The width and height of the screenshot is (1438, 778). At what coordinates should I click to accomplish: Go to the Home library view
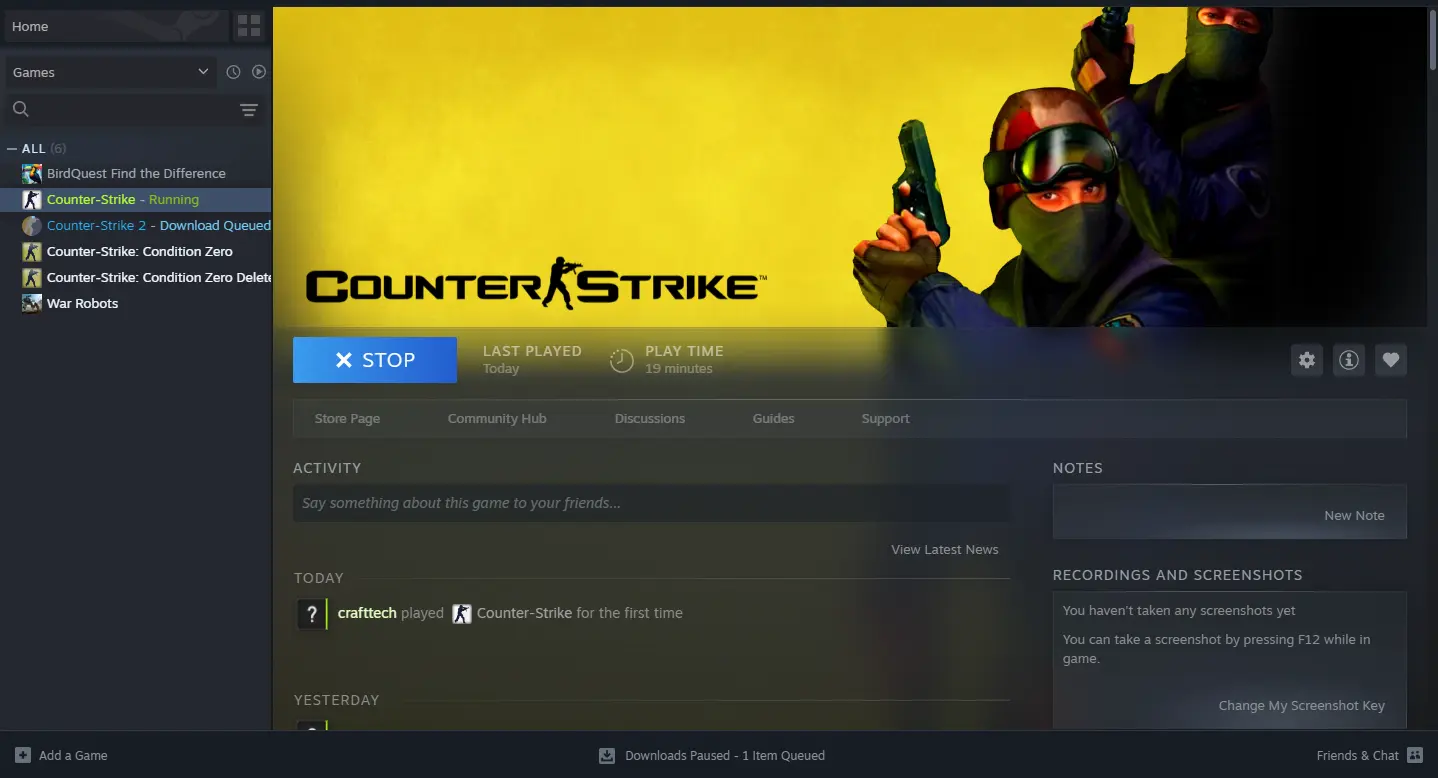point(116,26)
